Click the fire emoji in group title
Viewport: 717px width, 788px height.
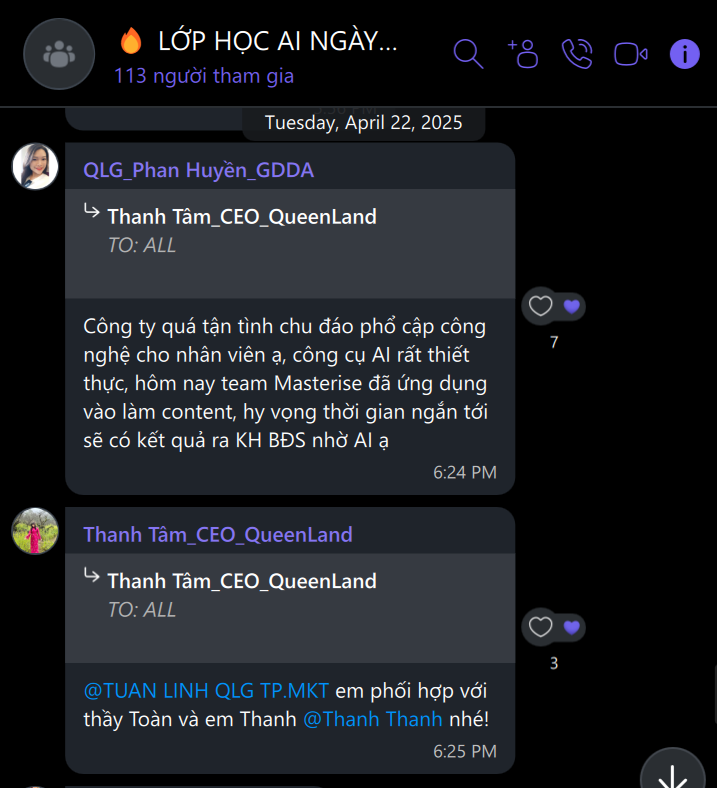click(x=131, y=41)
